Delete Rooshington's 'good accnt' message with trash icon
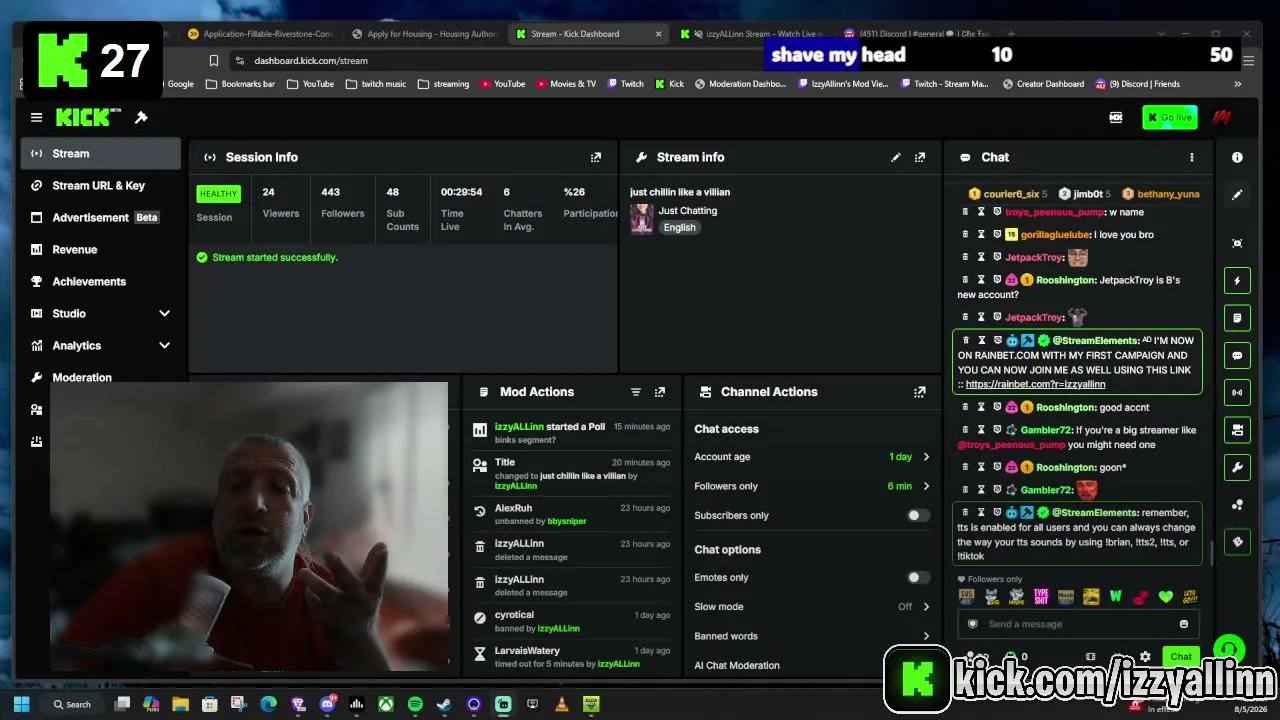The width and height of the screenshot is (1280, 720). point(965,407)
